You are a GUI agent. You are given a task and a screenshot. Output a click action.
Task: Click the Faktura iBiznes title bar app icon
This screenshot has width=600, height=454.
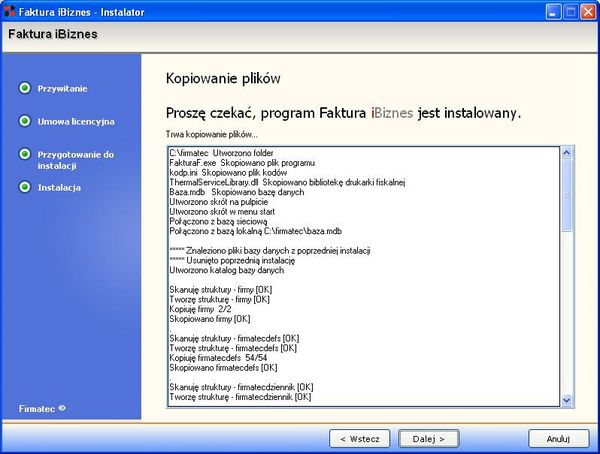pos(9,11)
